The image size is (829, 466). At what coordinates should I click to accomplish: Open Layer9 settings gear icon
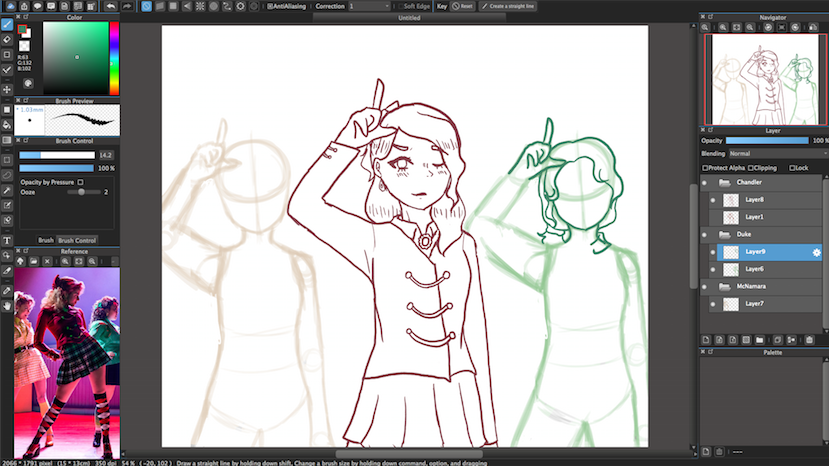[x=816, y=252]
